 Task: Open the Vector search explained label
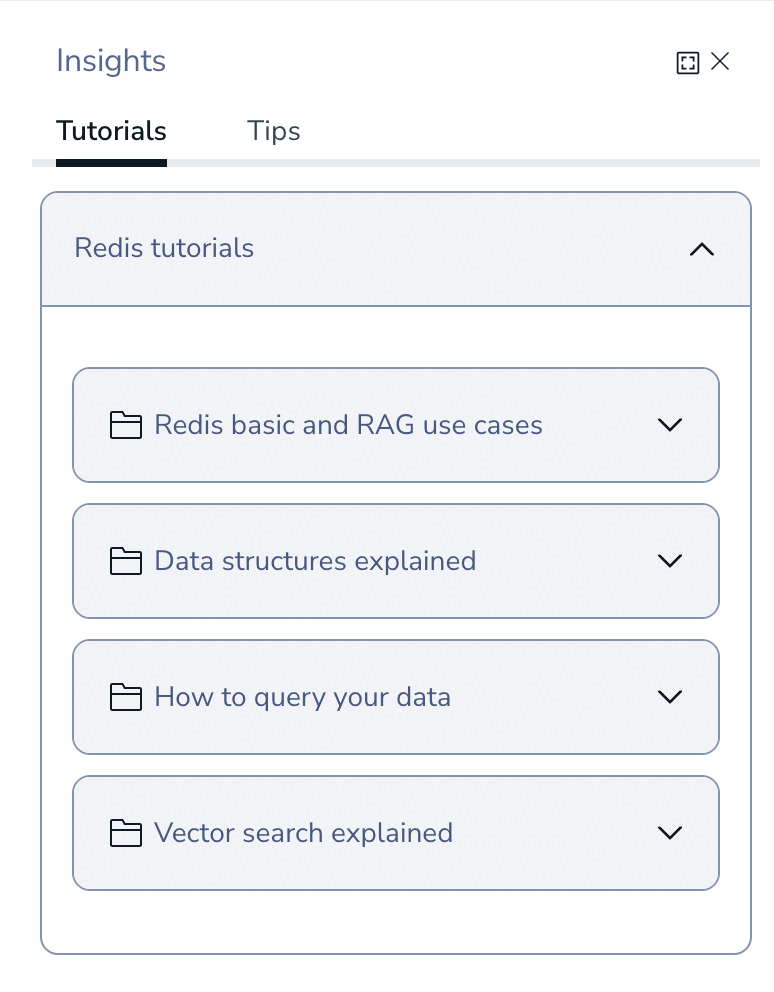click(x=303, y=833)
